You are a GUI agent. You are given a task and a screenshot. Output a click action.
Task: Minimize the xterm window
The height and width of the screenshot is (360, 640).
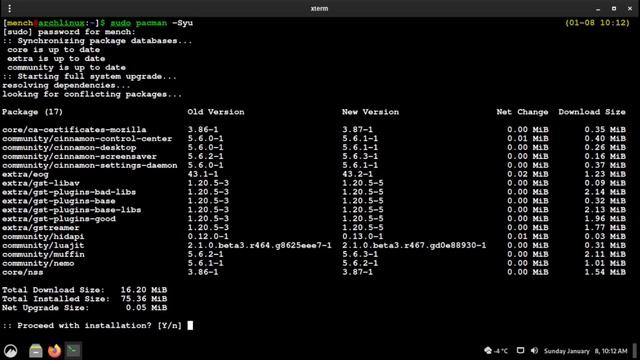tap(598, 9)
